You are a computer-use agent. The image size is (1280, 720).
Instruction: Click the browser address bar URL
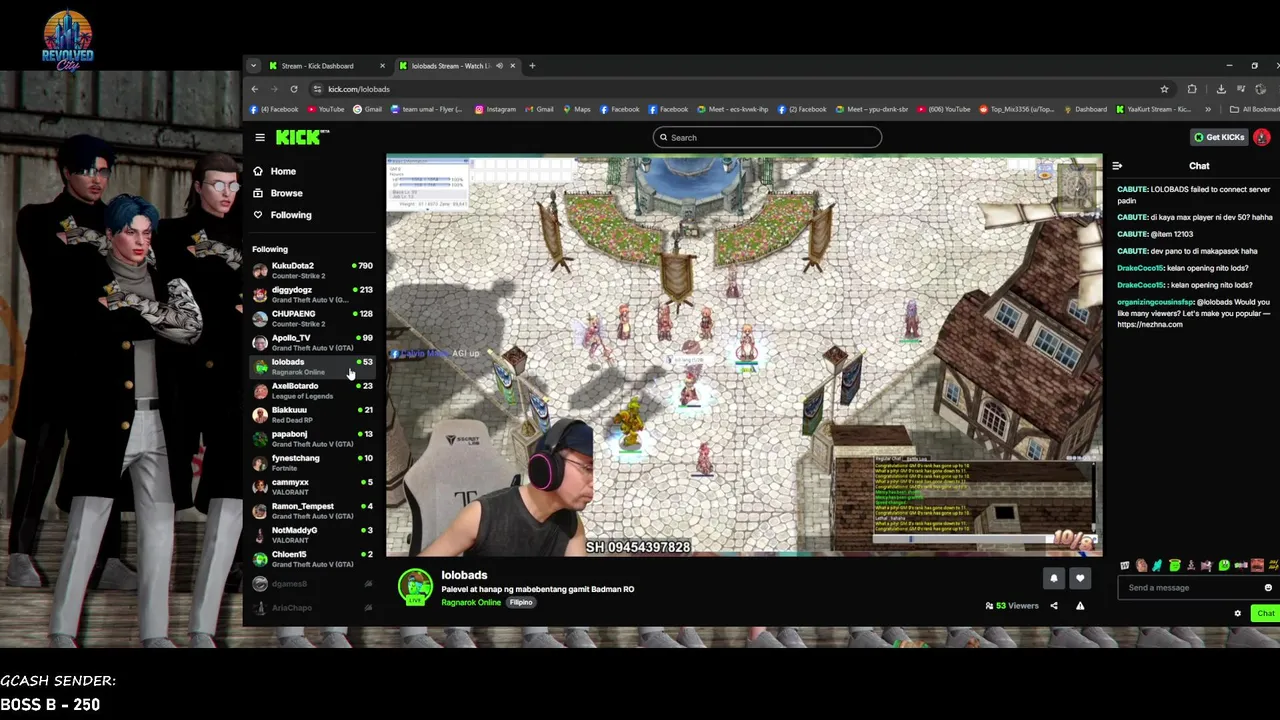pos(359,89)
